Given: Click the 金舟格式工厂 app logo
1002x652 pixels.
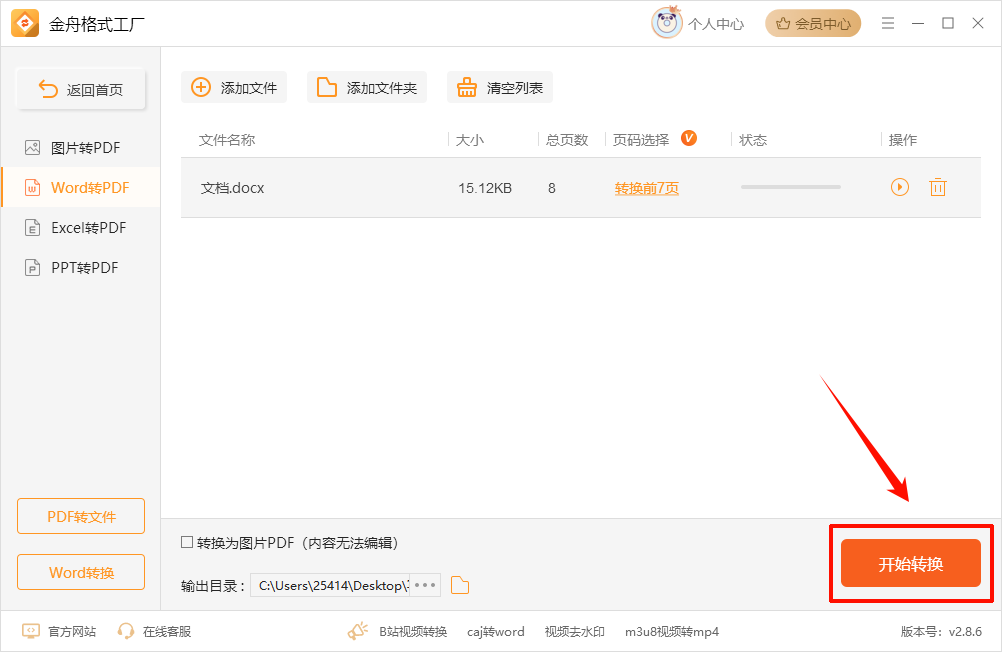Looking at the screenshot, I should (x=23, y=23).
